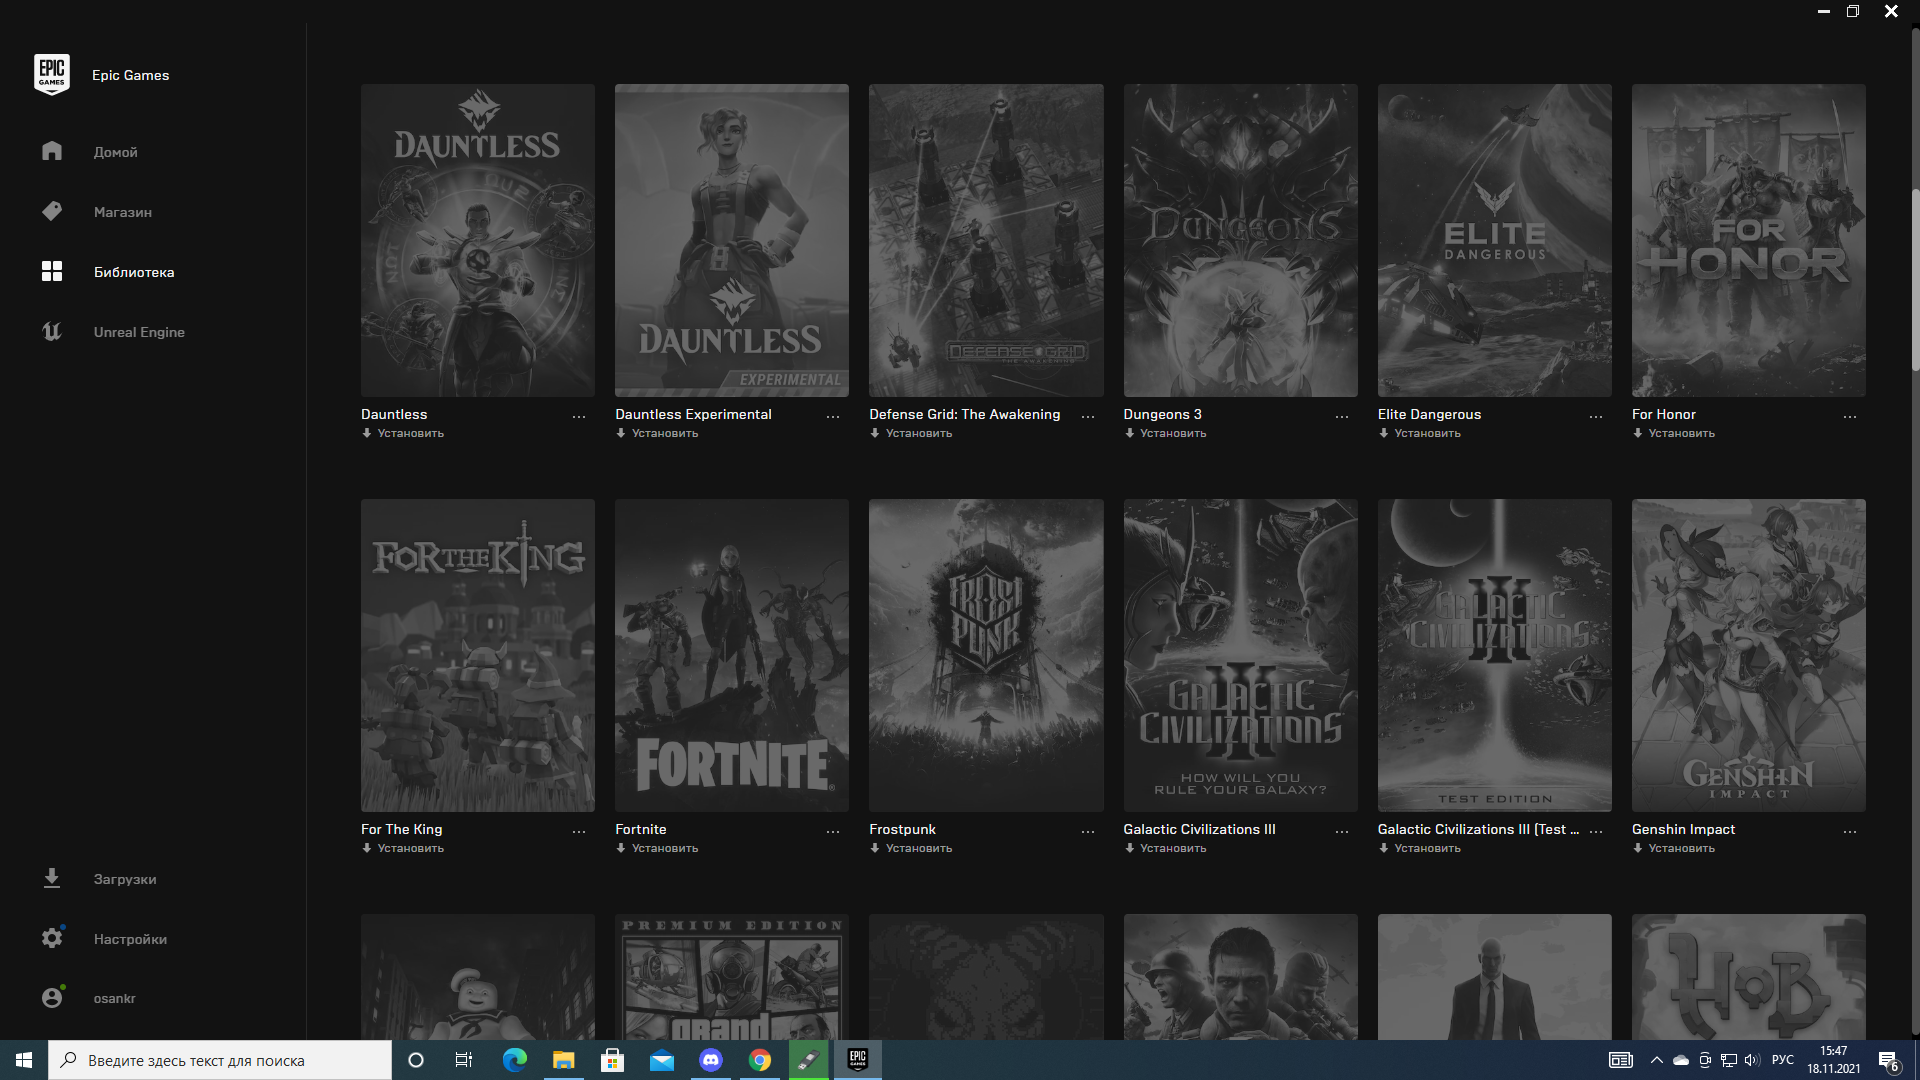Go to the Unreal Engine menu item

pyautogui.click(x=139, y=332)
